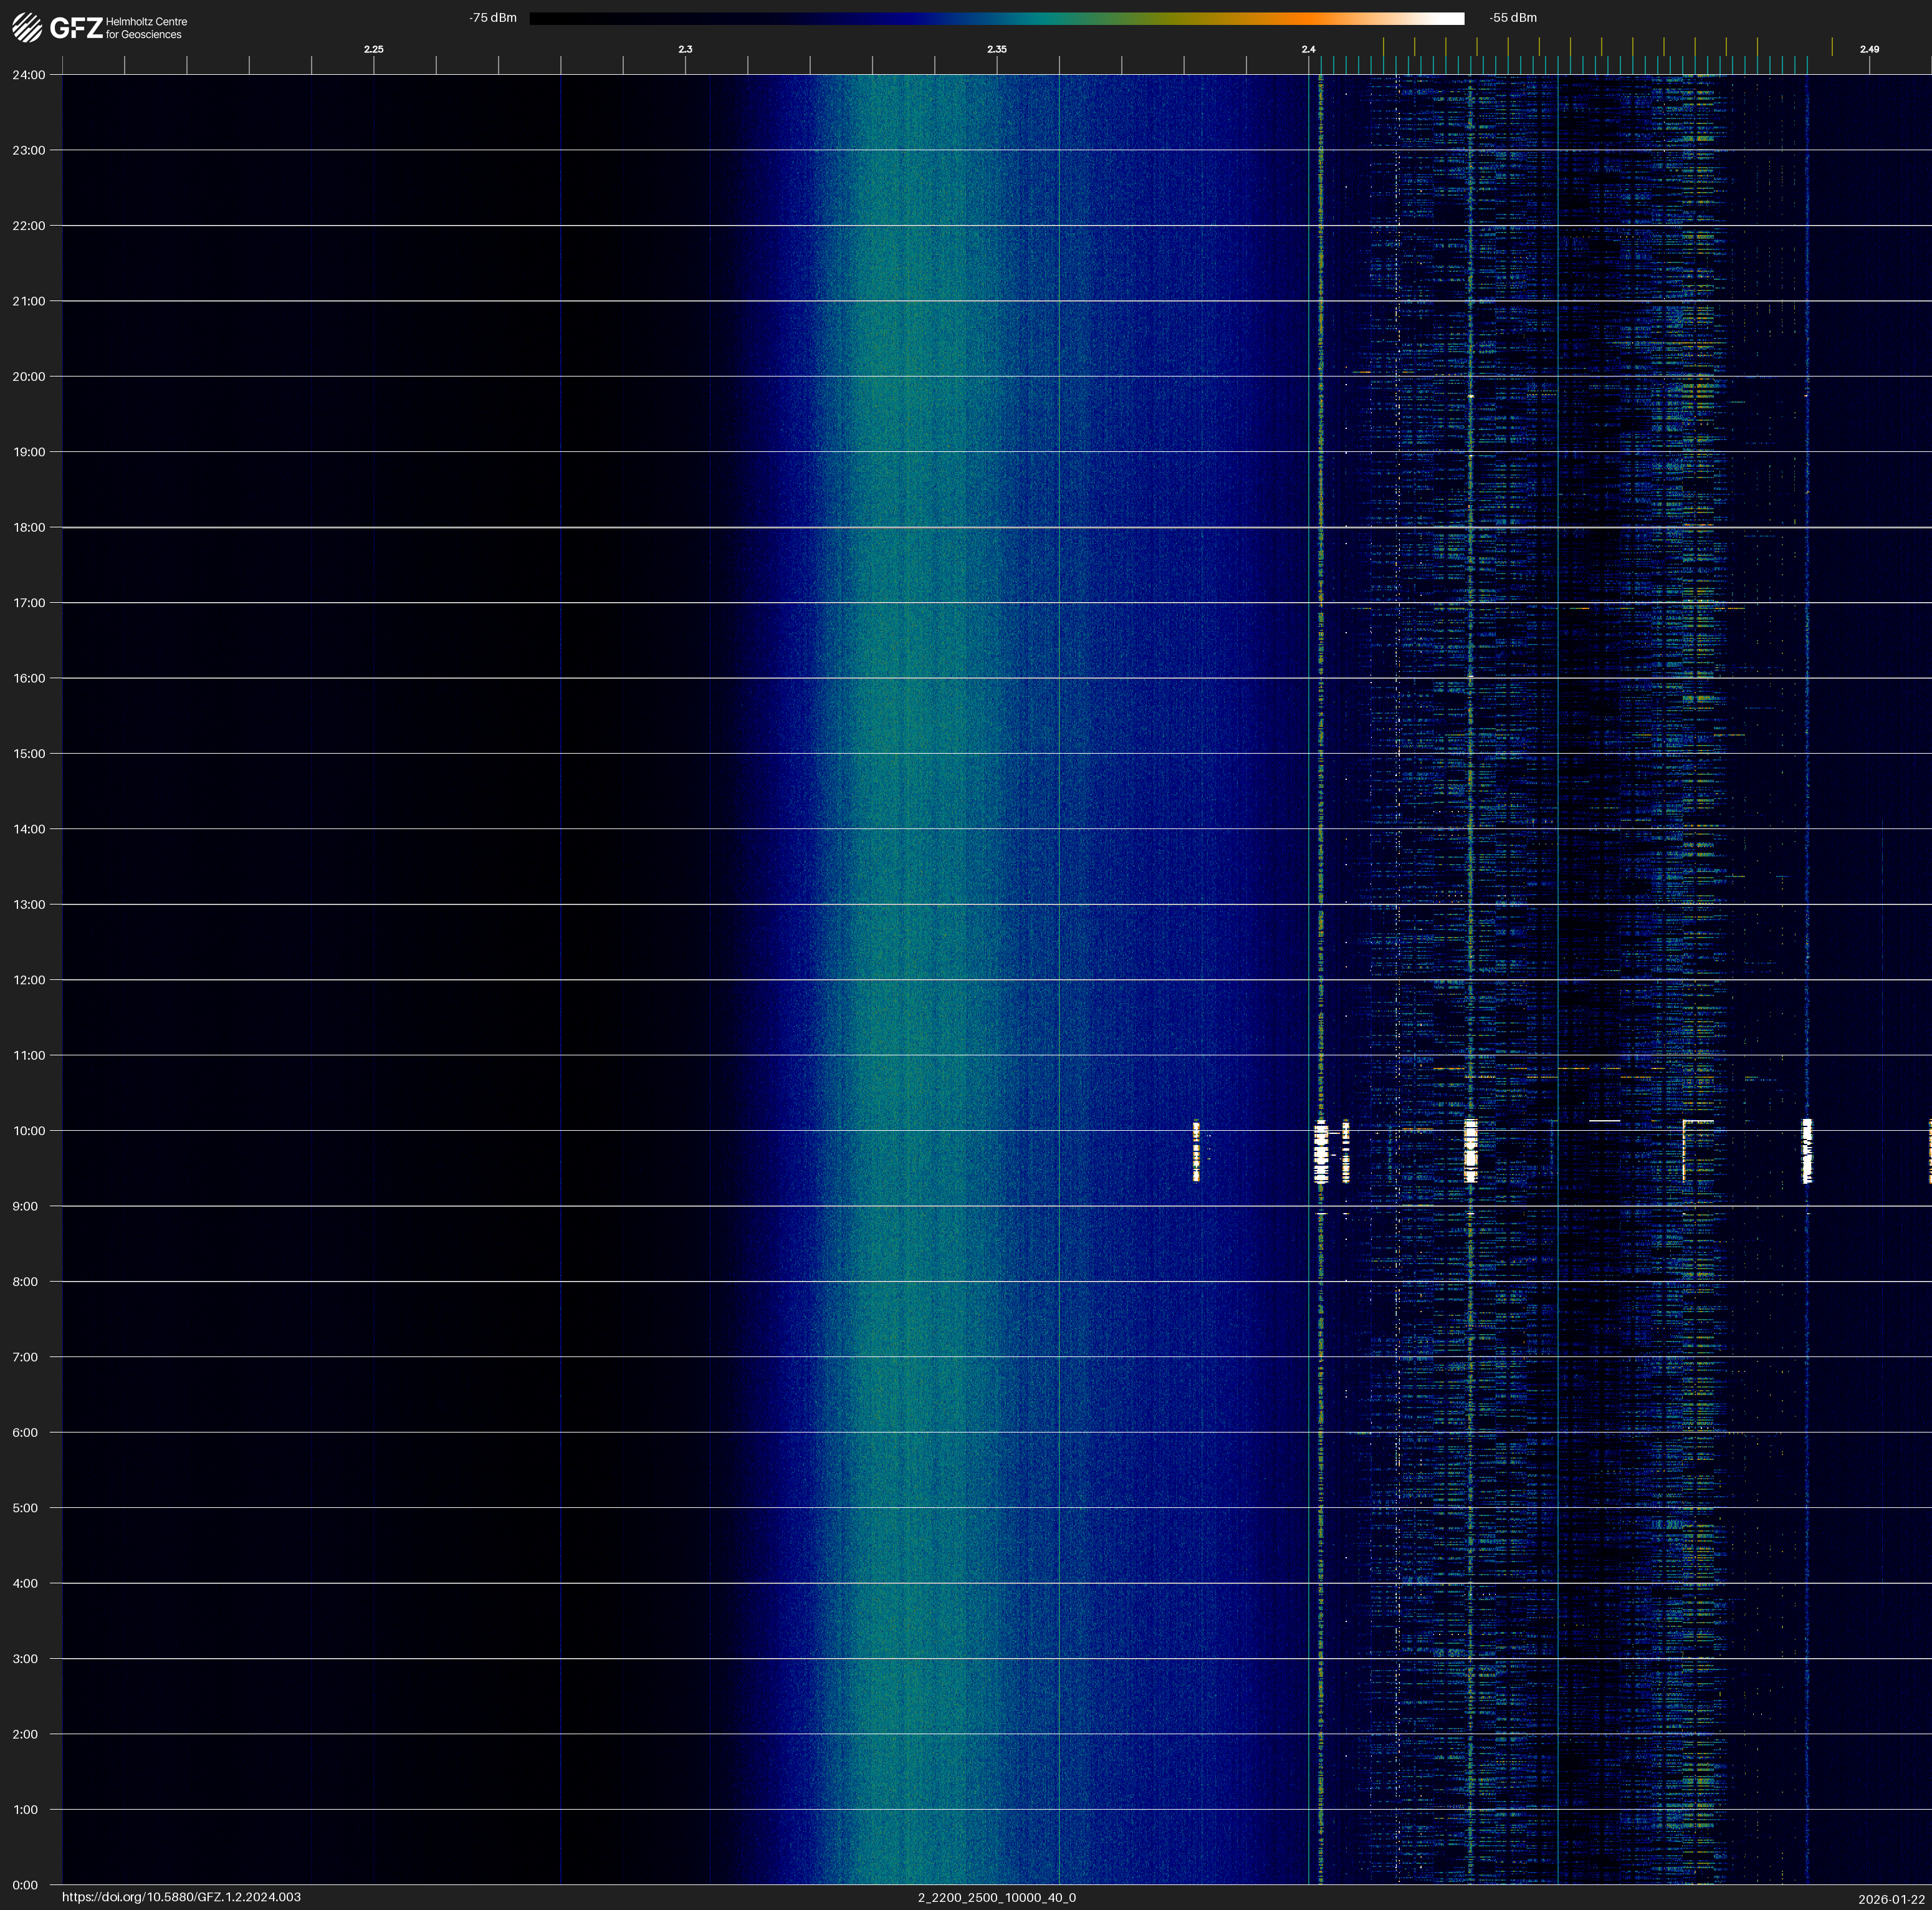Click the 2.4 frequency axis label
Image resolution: width=1932 pixels, height=1910 pixels.
[x=1308, y=49]
